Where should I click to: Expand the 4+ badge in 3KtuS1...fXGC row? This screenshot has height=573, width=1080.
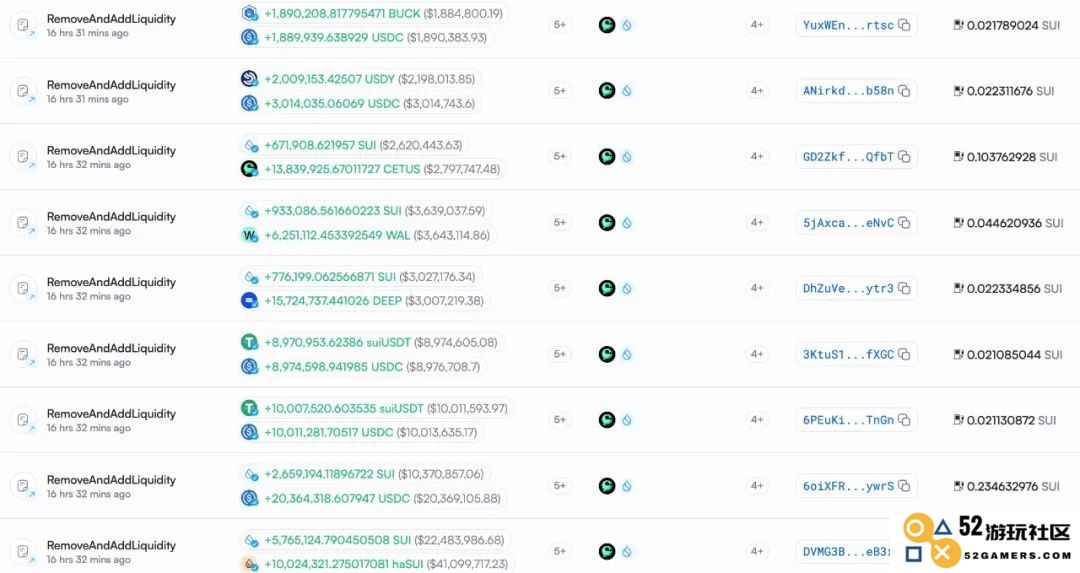tap(757, 354)
